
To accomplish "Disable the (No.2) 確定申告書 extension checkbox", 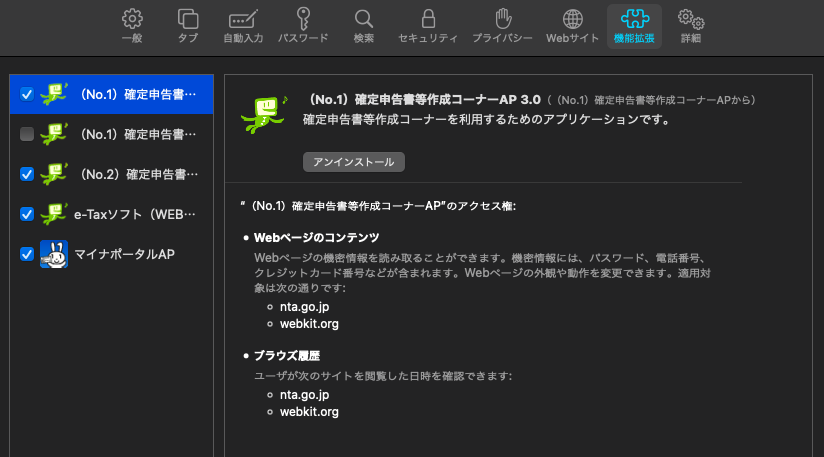I will 27,174.
